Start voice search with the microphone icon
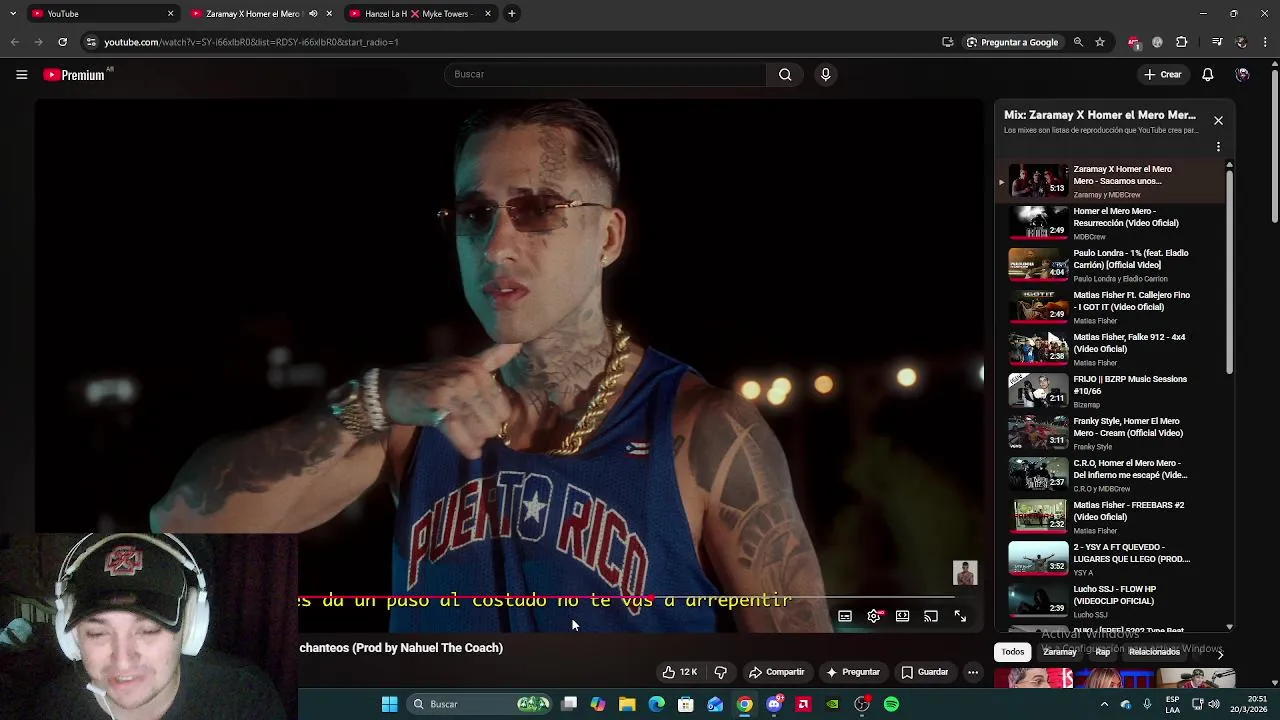Screen dimensions: 1280x720 (x=825, y=74)
